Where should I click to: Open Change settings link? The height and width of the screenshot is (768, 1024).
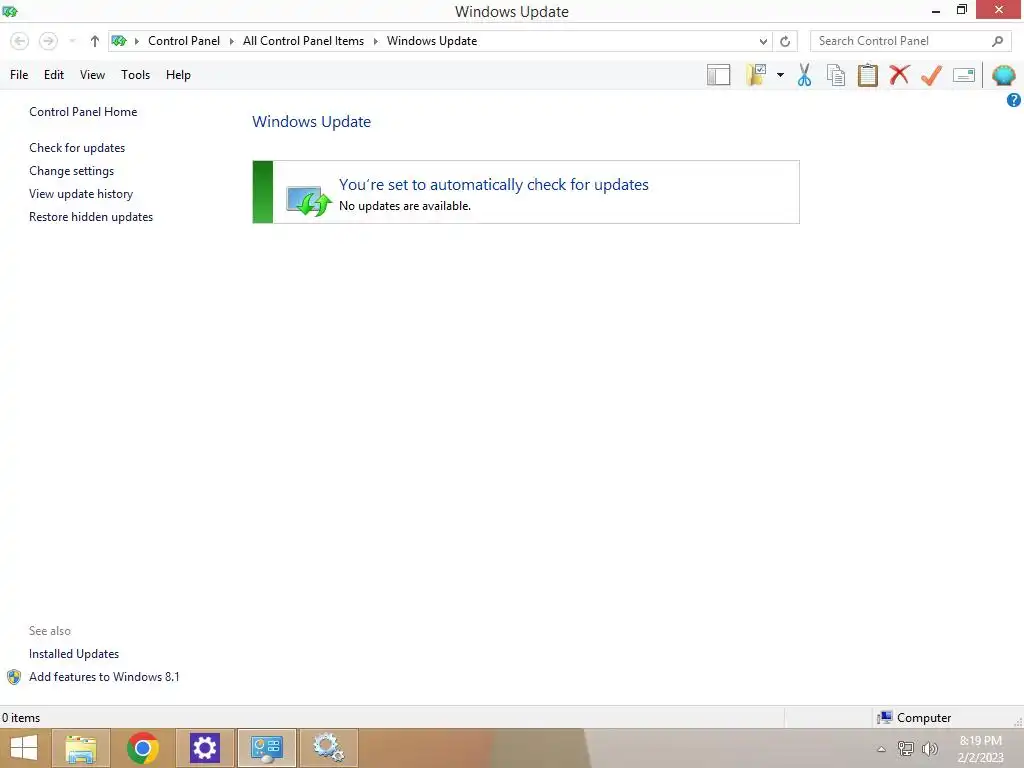pos(71,171)
